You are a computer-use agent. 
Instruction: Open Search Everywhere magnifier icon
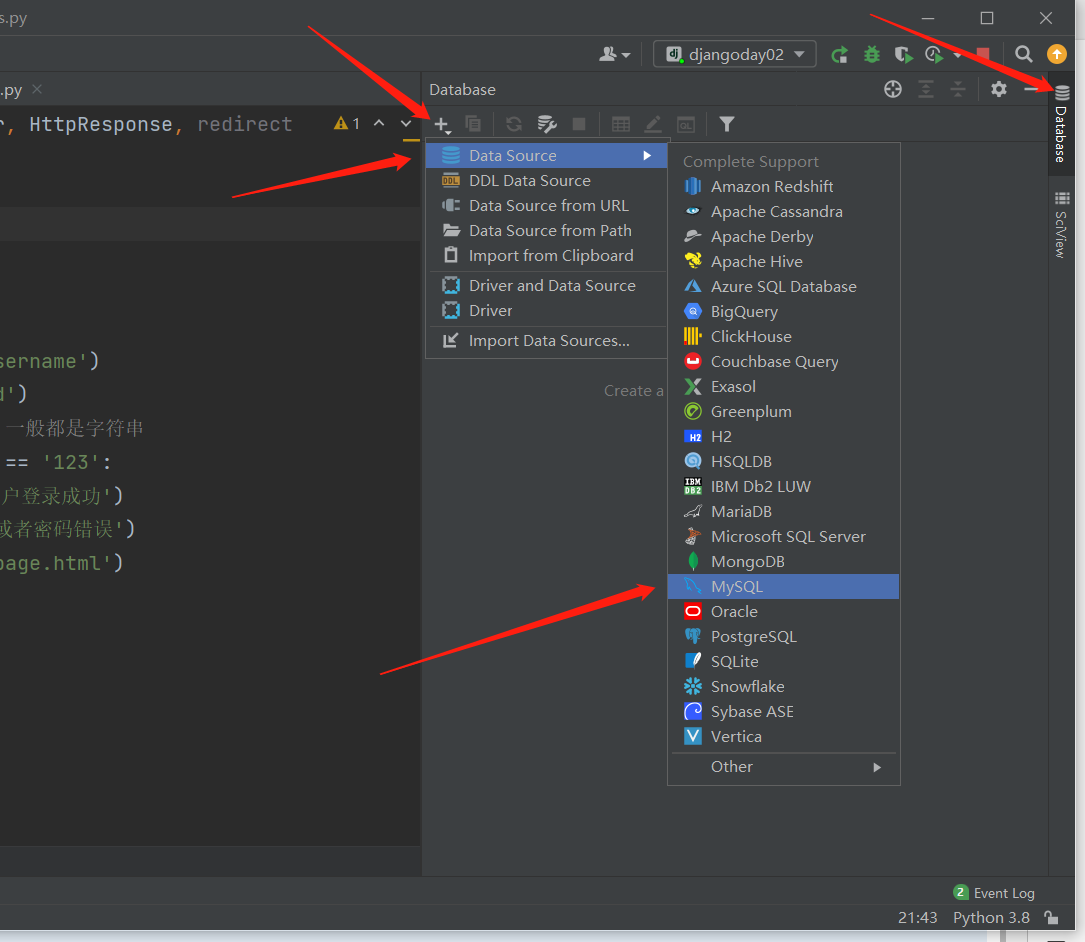tap(1023, 54)
